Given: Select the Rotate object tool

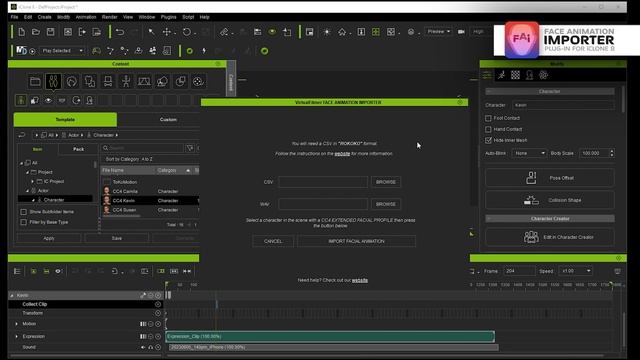Looking at the screenshot, I should 187,32.
